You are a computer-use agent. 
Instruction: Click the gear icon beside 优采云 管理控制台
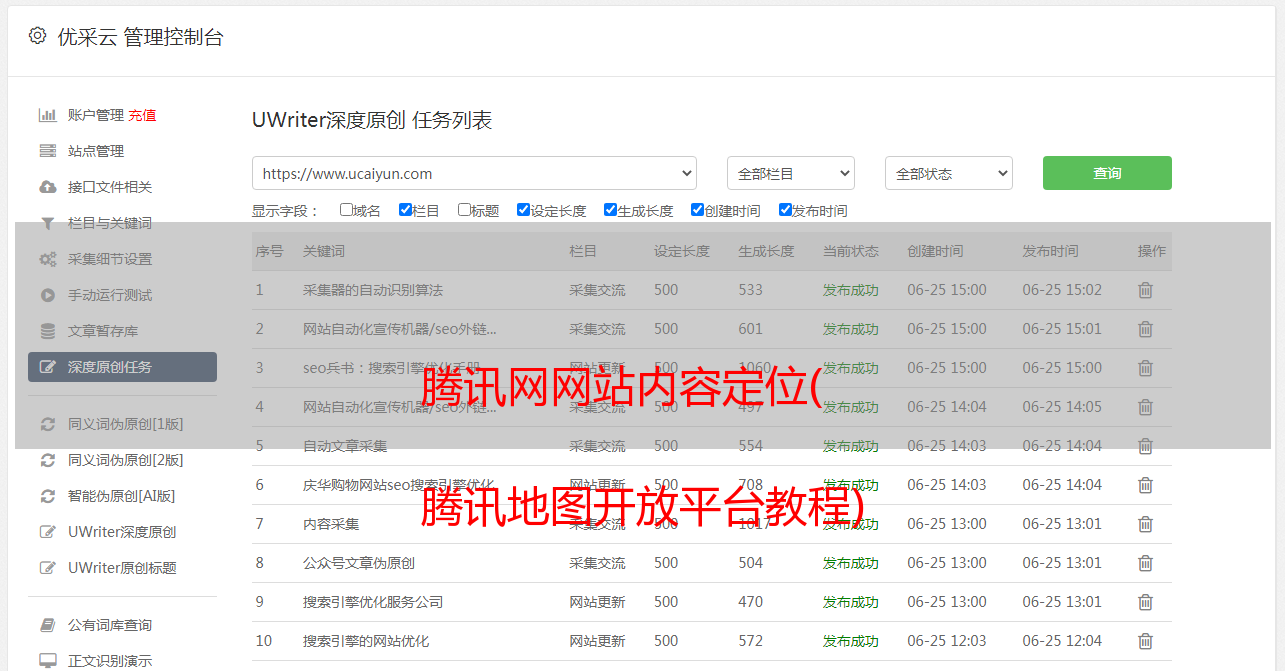click(x=37, y=36)
